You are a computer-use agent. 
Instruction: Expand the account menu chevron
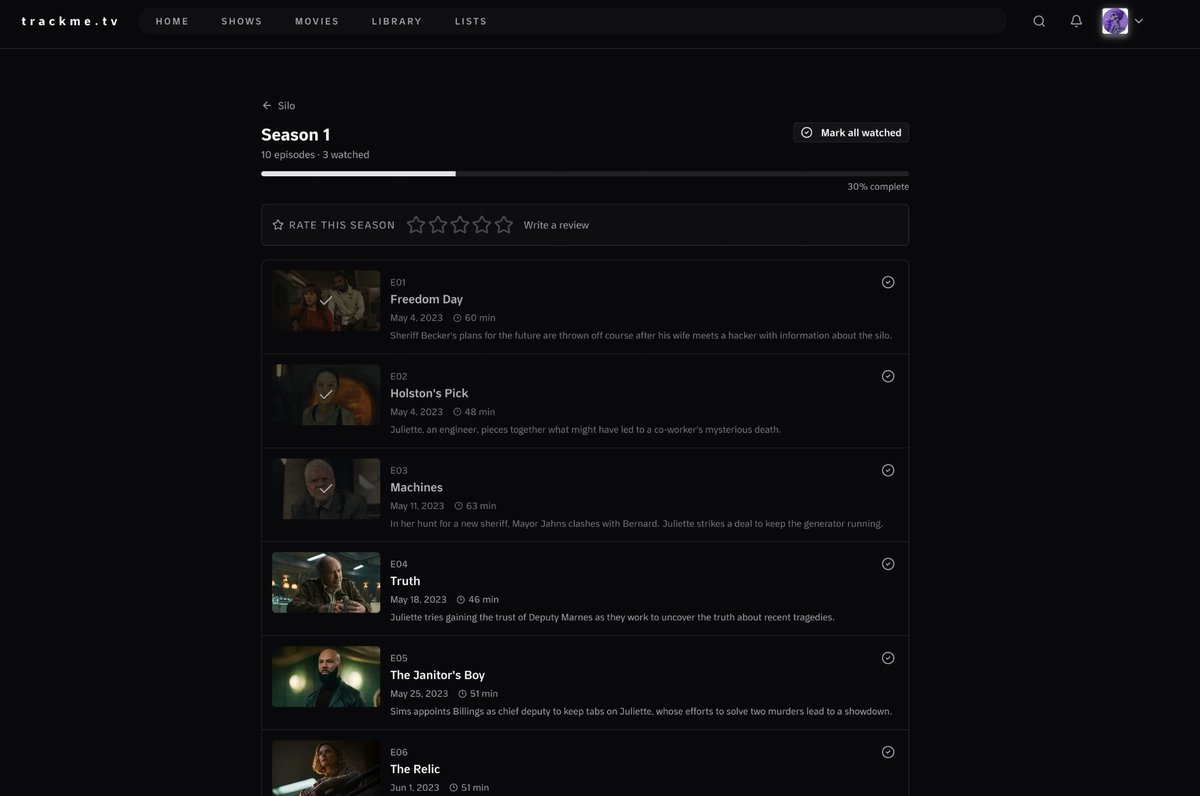(1139, 21)
